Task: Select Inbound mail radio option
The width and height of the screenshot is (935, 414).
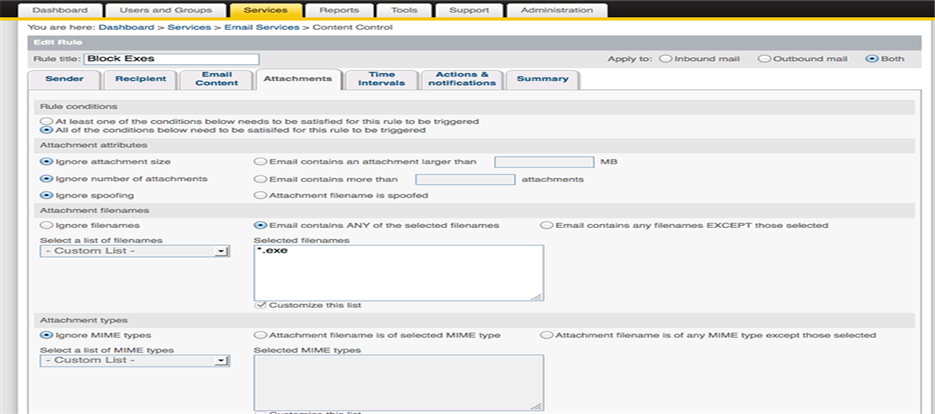Action: coord(665,59)
